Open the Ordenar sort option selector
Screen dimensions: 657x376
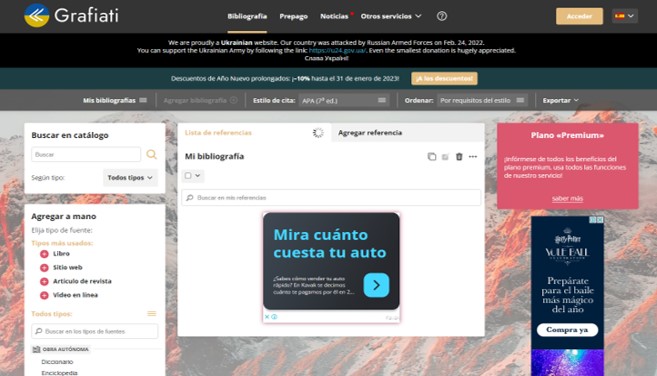482,100
